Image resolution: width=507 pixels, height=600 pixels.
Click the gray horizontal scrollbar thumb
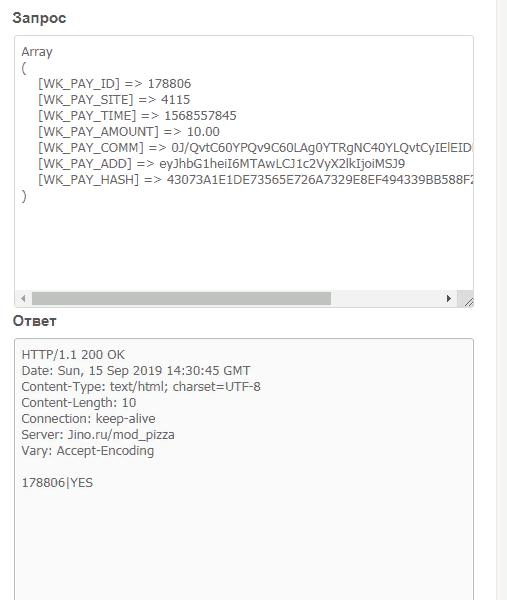click(181, 298)
